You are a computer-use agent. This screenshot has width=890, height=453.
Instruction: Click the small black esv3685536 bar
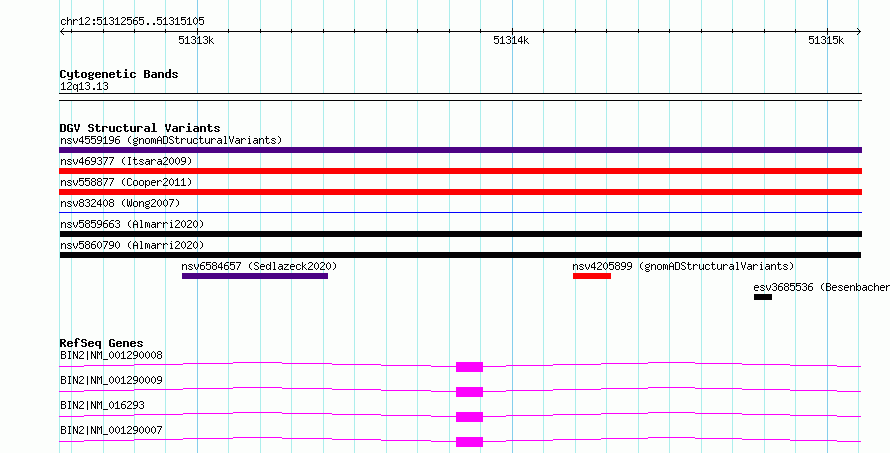coord(763,297)
